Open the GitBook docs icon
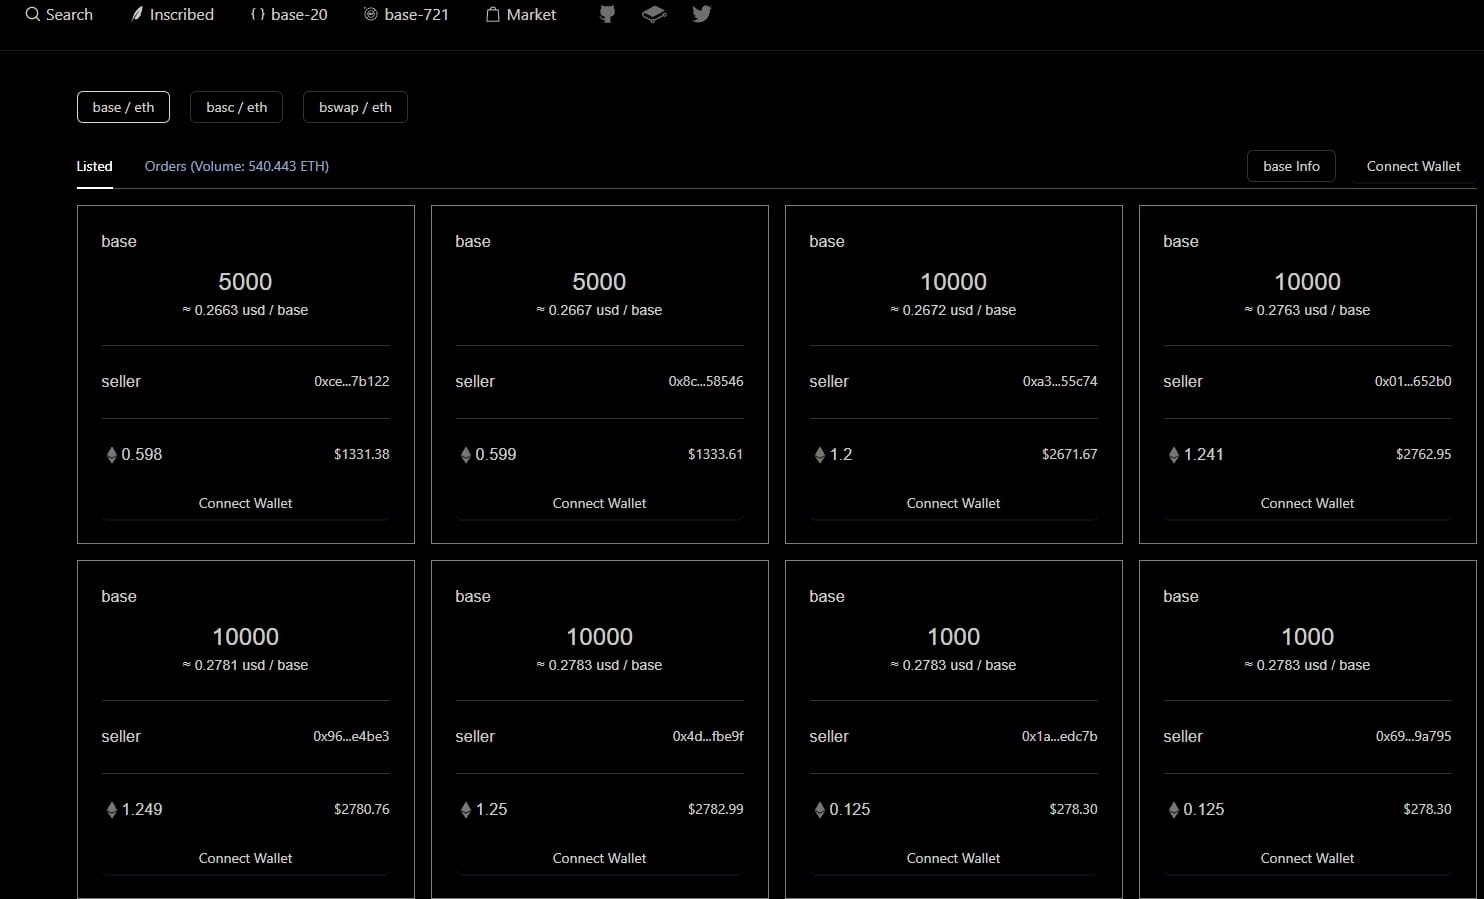Image resolution: width=1484 pixels, height=899 pixels. tap(654, 14)
